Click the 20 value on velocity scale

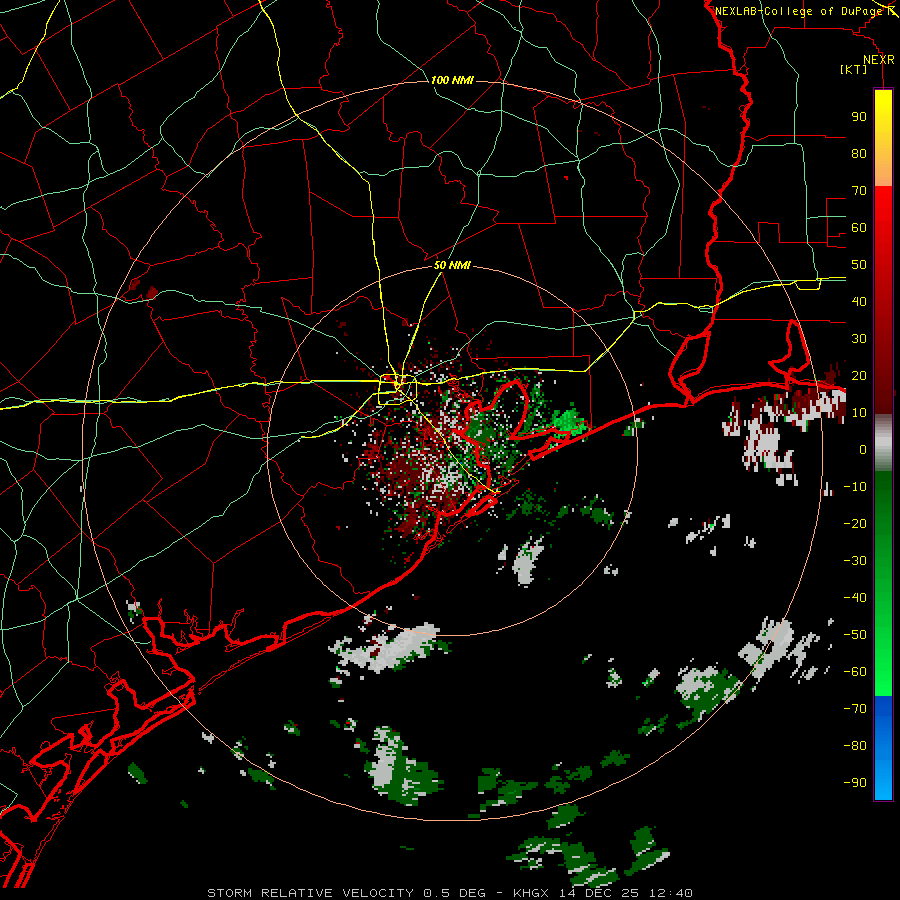point(859,376)
